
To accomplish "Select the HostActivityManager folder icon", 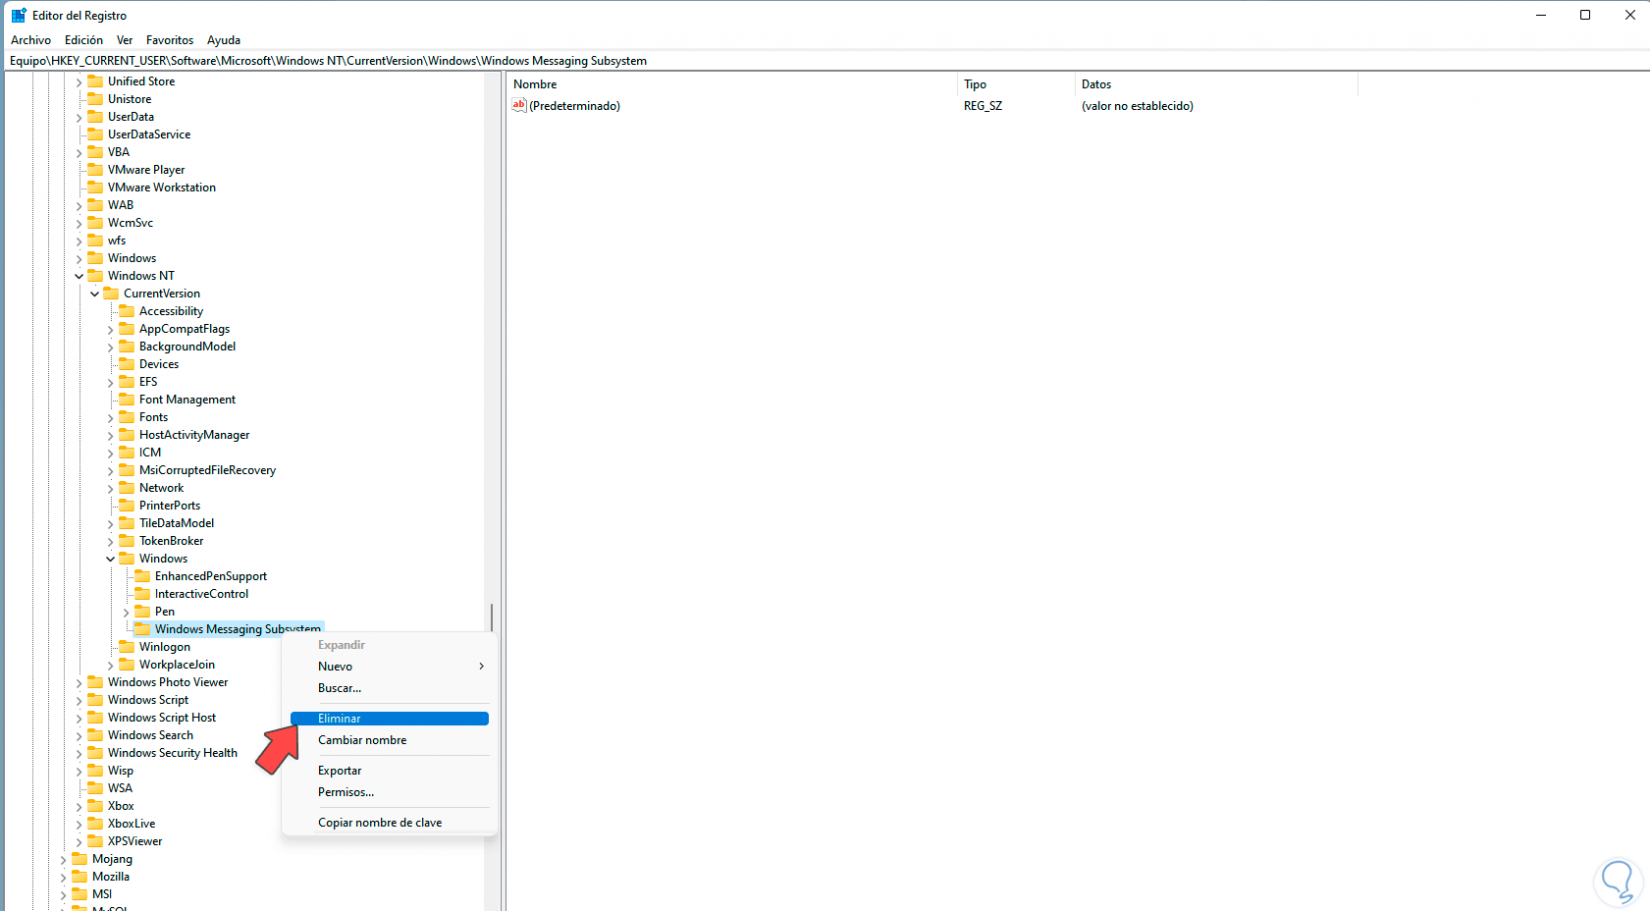I will (127, 434).
